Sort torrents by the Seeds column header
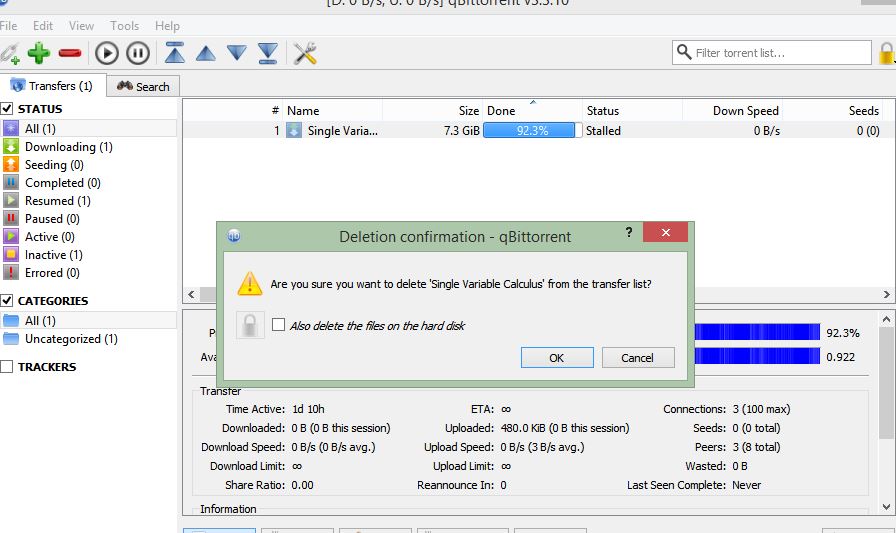This screenshot has height=533, width=896. pos(833,111)
